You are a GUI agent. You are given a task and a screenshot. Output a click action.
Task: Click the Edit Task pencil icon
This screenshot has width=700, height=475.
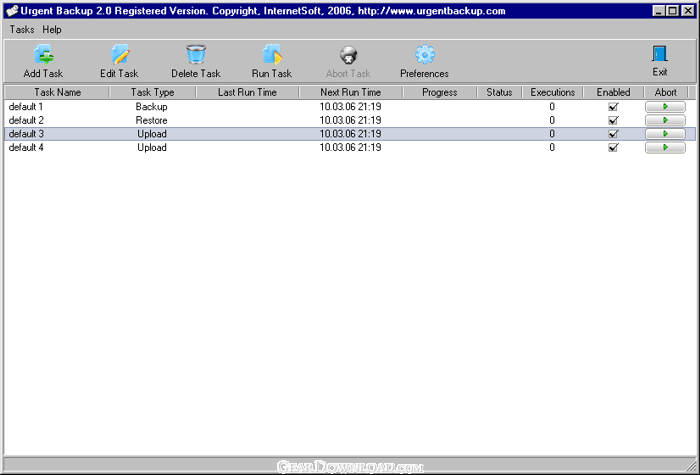click(120, 54)
